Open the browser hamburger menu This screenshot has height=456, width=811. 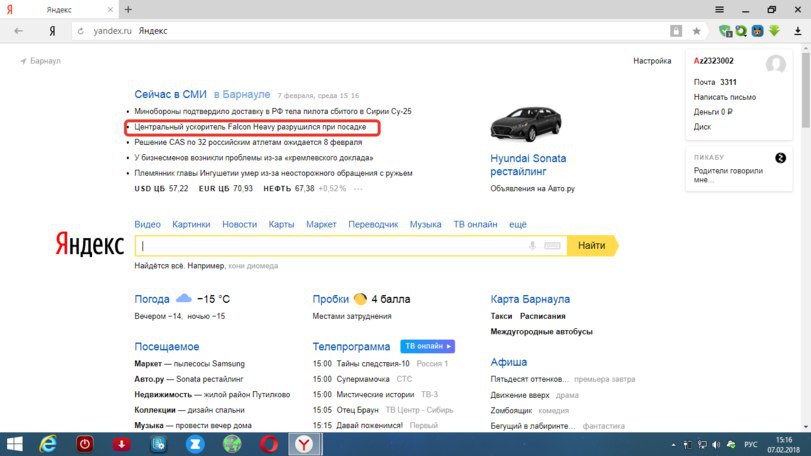719,9
